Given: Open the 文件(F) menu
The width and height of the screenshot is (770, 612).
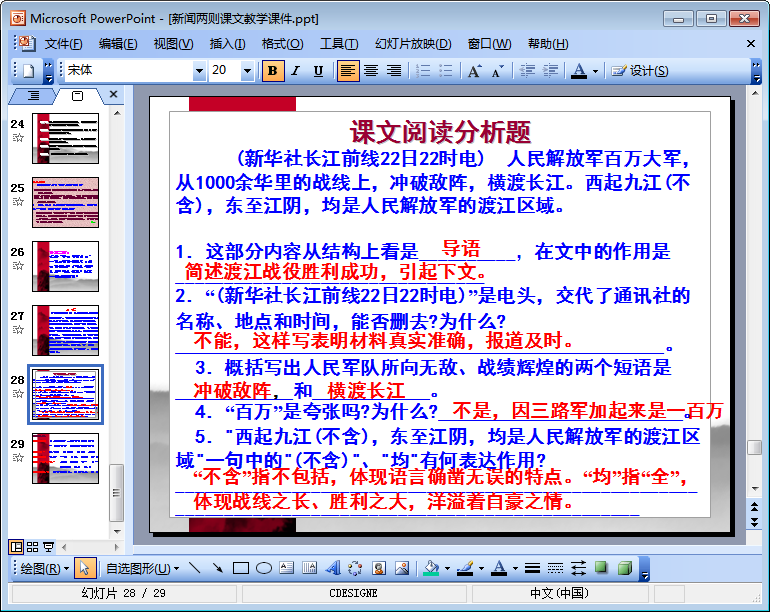Looking at the screenshot, I should [x=63, y=44].
